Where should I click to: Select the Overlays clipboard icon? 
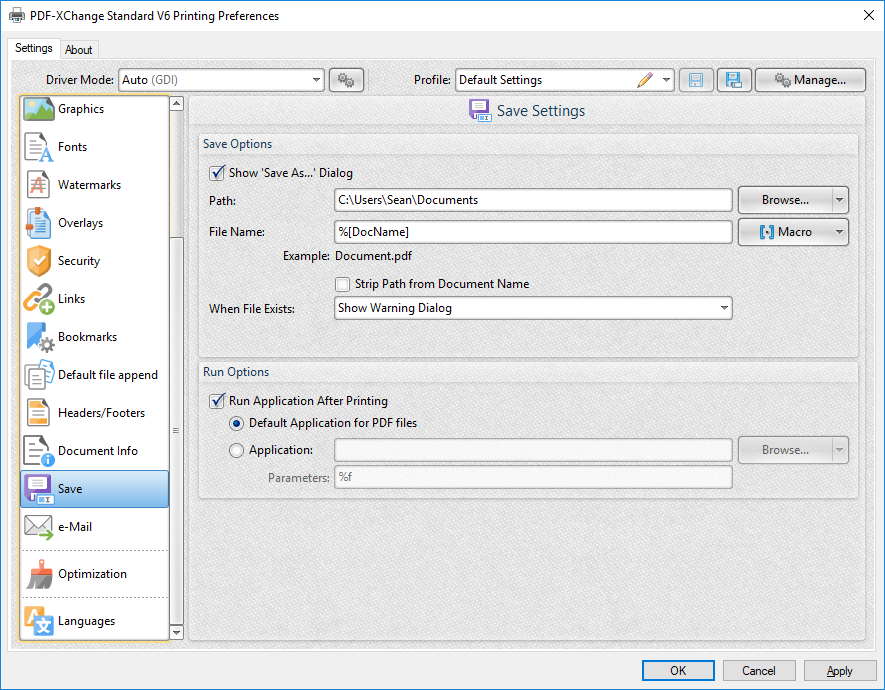[x=38, y=223]
